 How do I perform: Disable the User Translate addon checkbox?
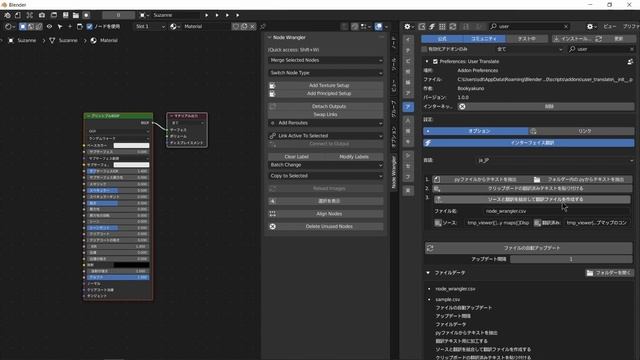coord(435,62)
